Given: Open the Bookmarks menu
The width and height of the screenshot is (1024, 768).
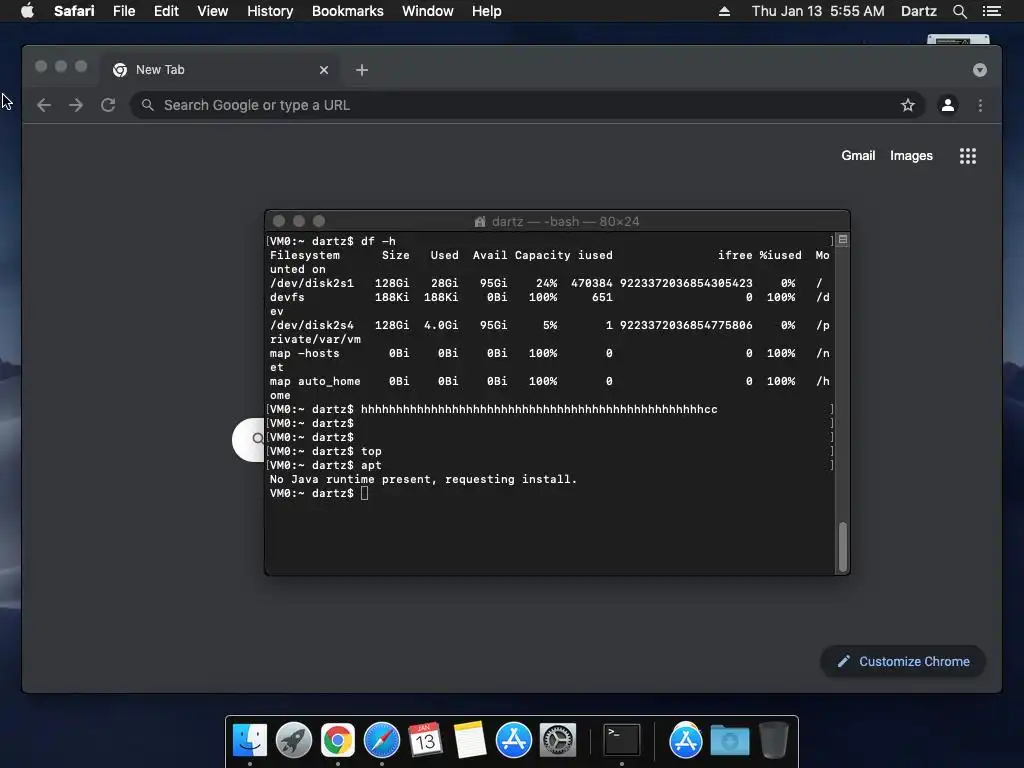Looking at the screenshot, I should tap(347, 11).
